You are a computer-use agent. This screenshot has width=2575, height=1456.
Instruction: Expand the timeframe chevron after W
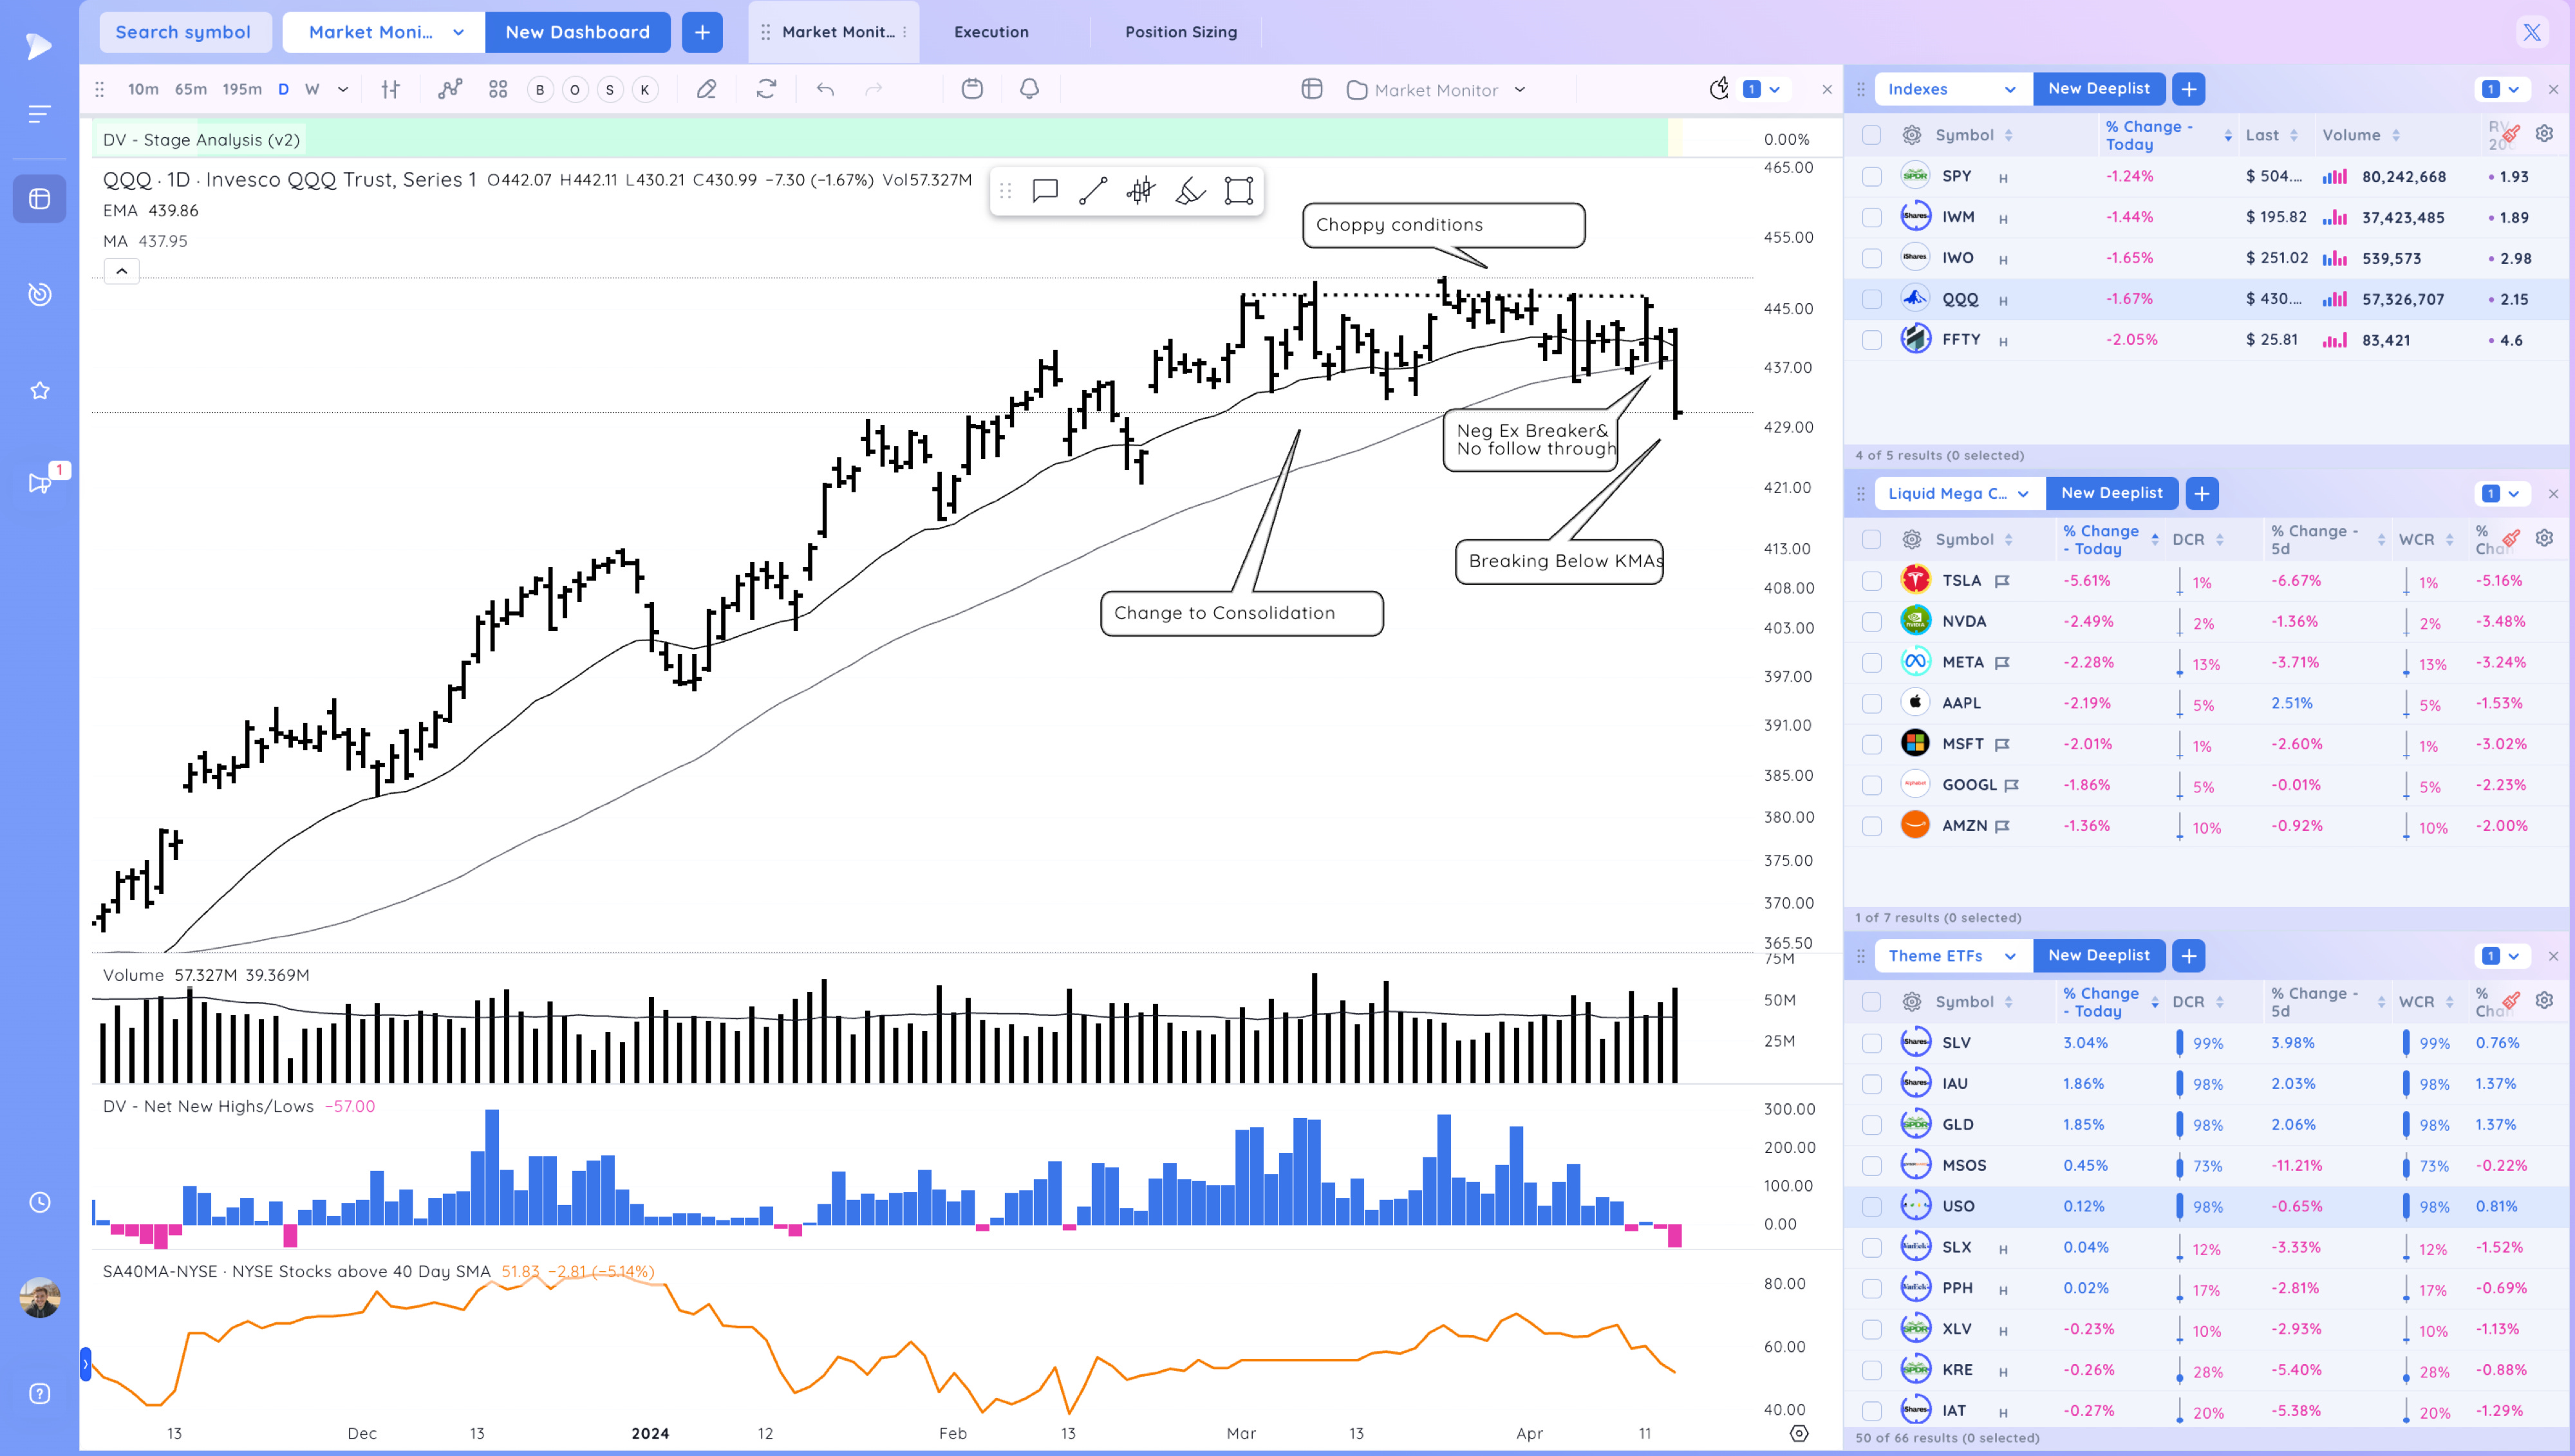pyautogui.click(x=343, y=89)
